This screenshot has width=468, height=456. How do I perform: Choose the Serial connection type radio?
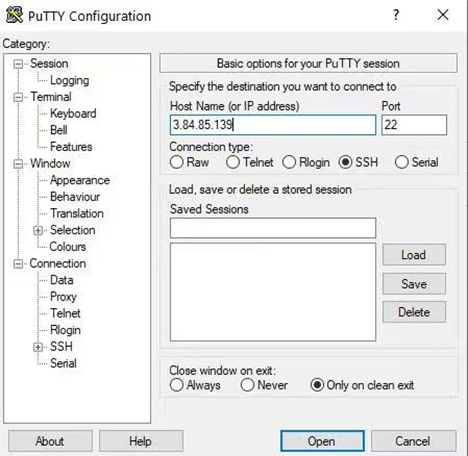click(x=402, y=162)
